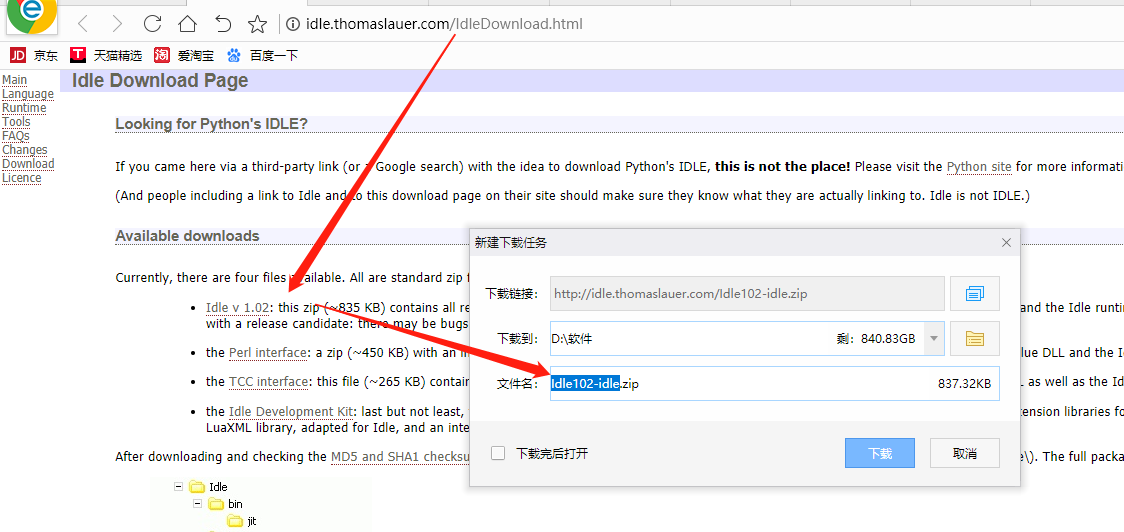
Task: Expand the download location dropdown
Action: (x=934, y=338)
